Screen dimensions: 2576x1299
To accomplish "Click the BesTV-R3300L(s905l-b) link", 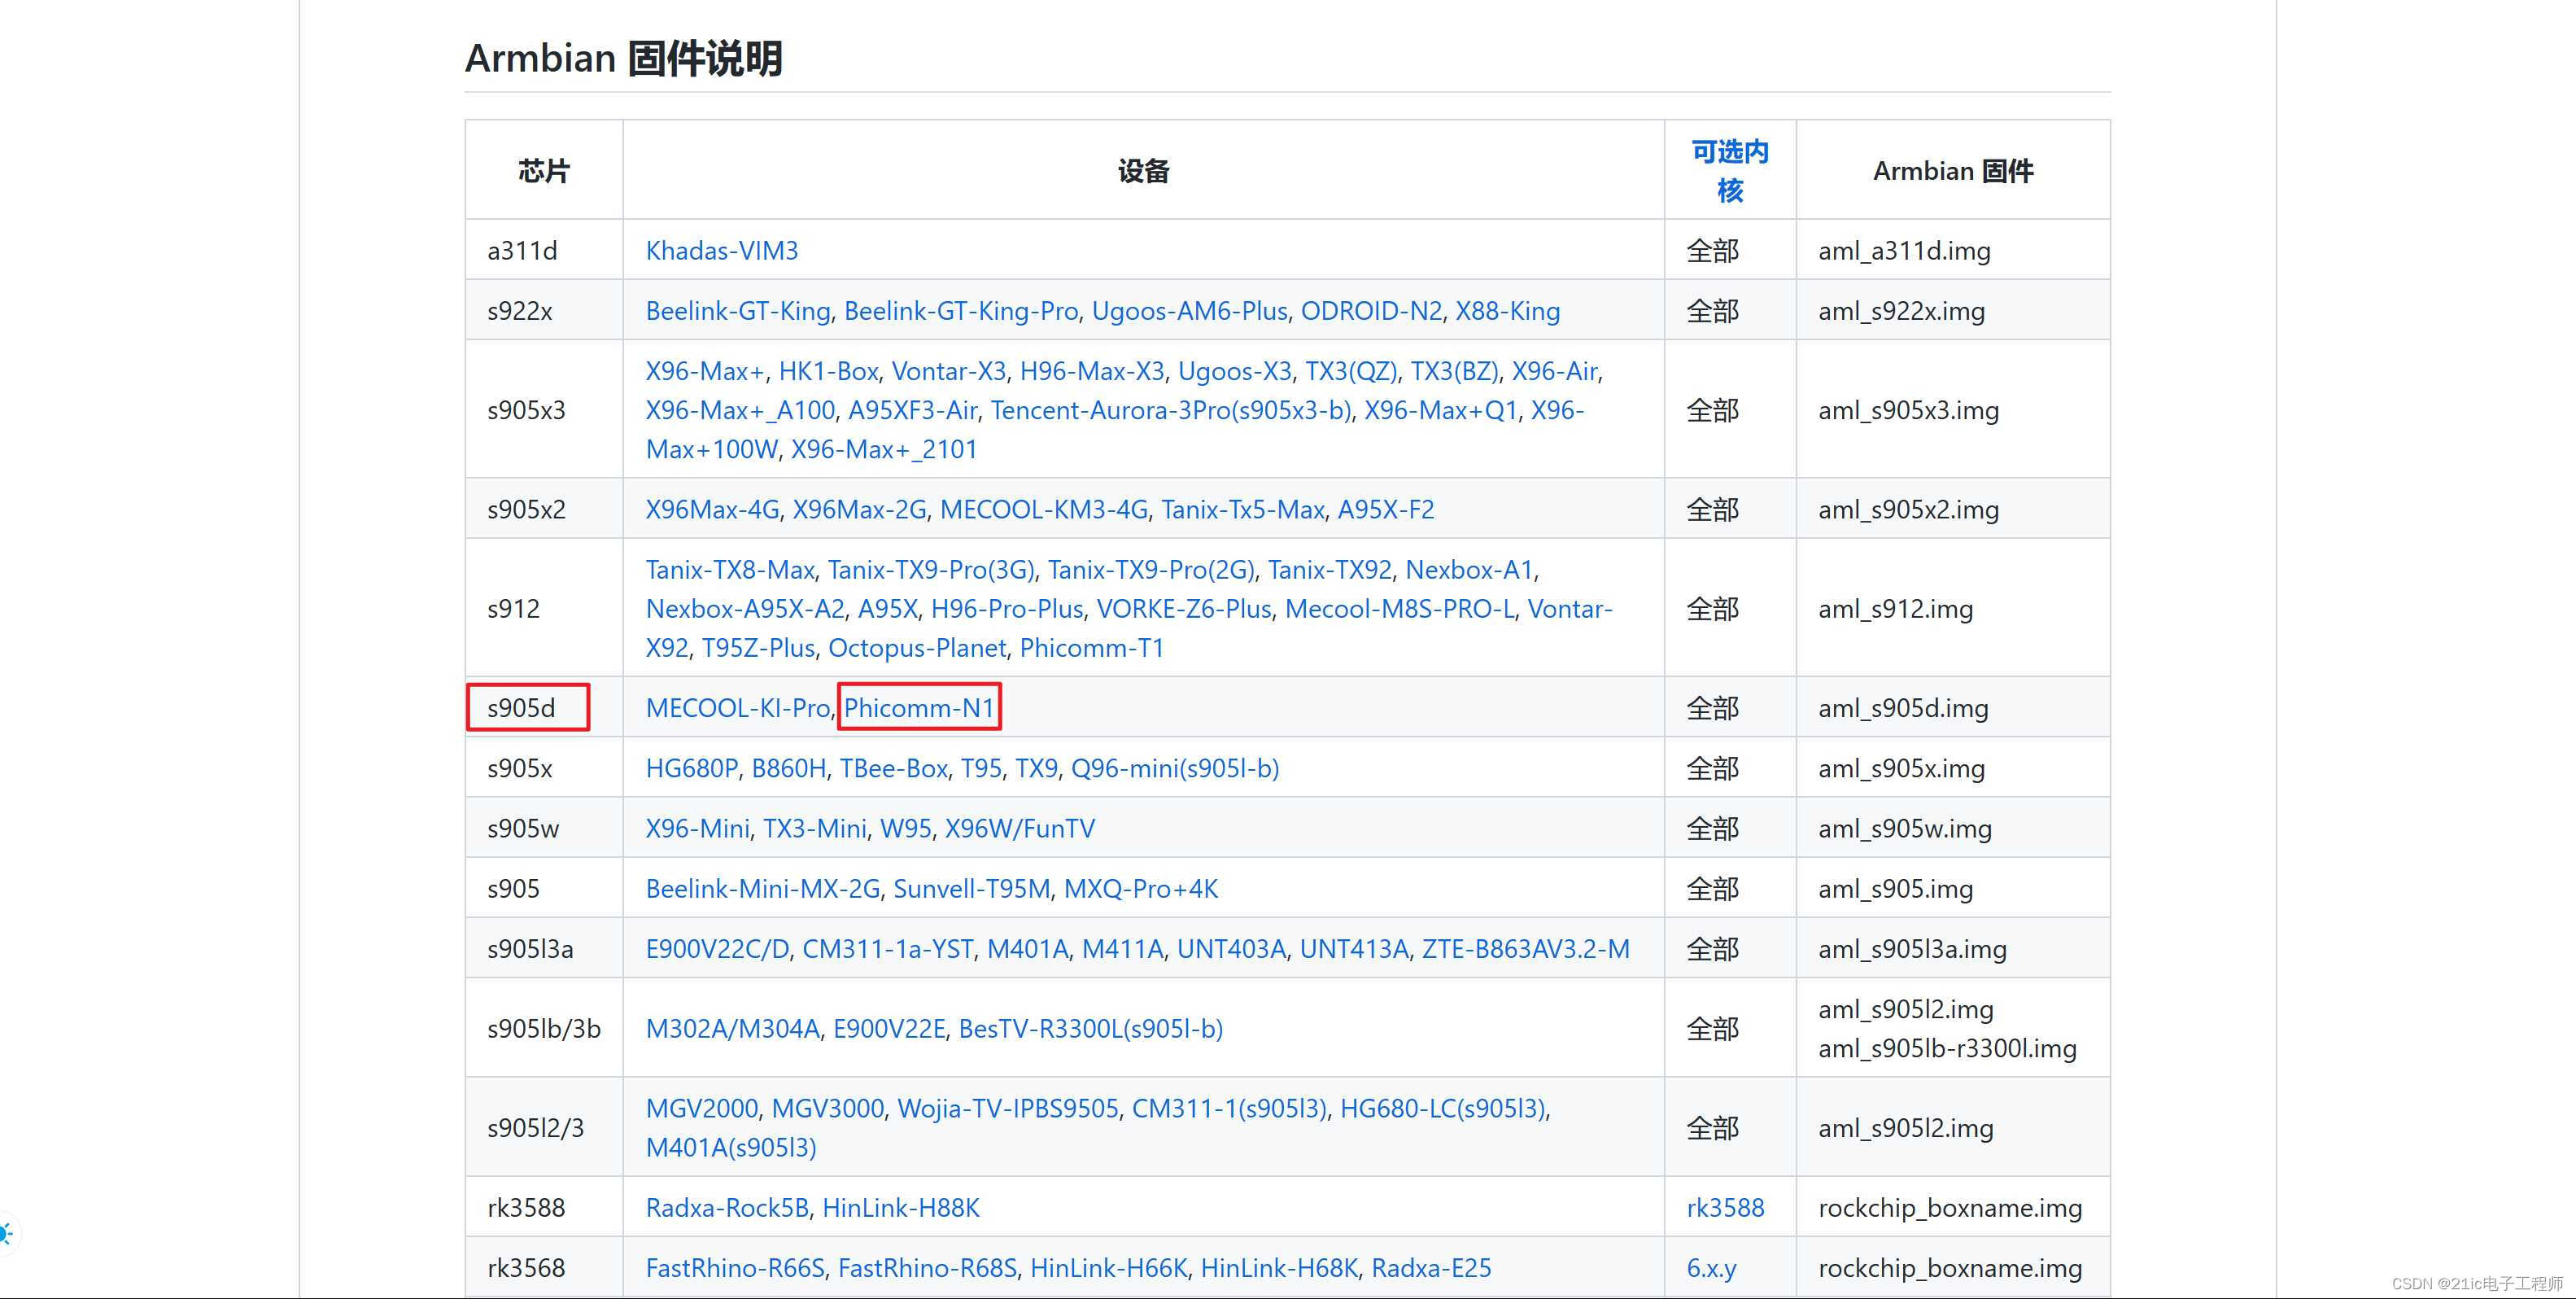I will (1090, 1028).
